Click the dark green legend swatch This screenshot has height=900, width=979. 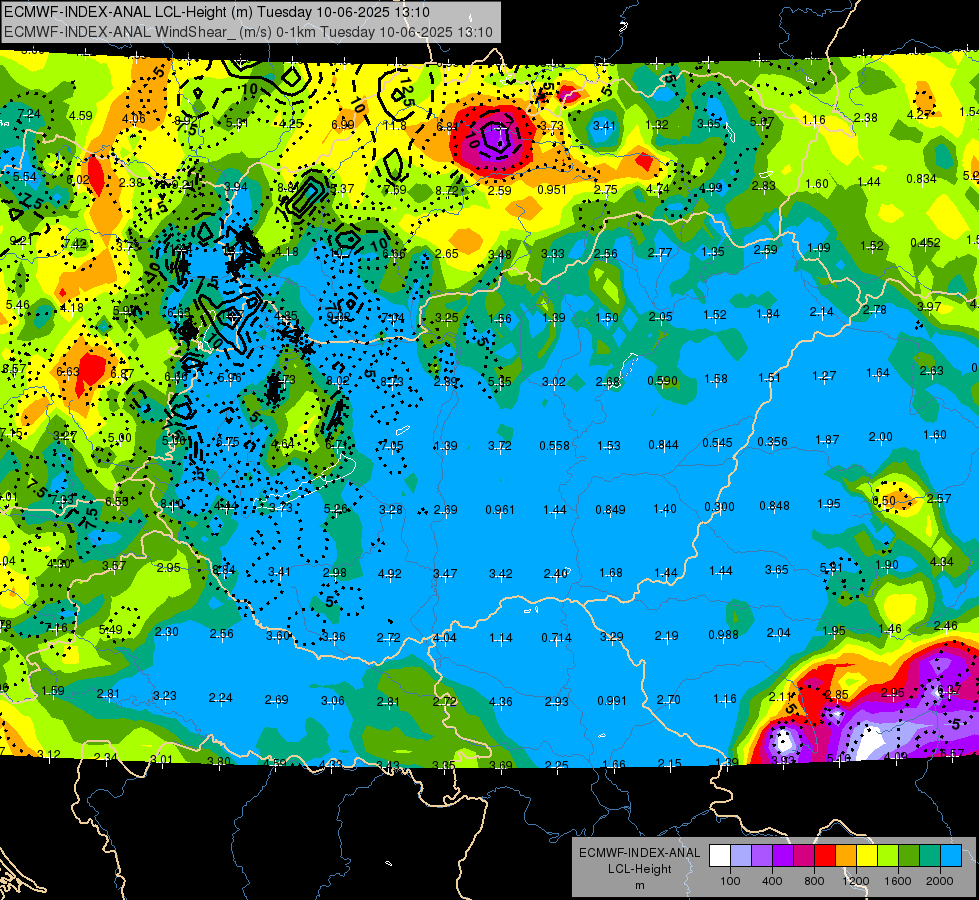(908, 855)
